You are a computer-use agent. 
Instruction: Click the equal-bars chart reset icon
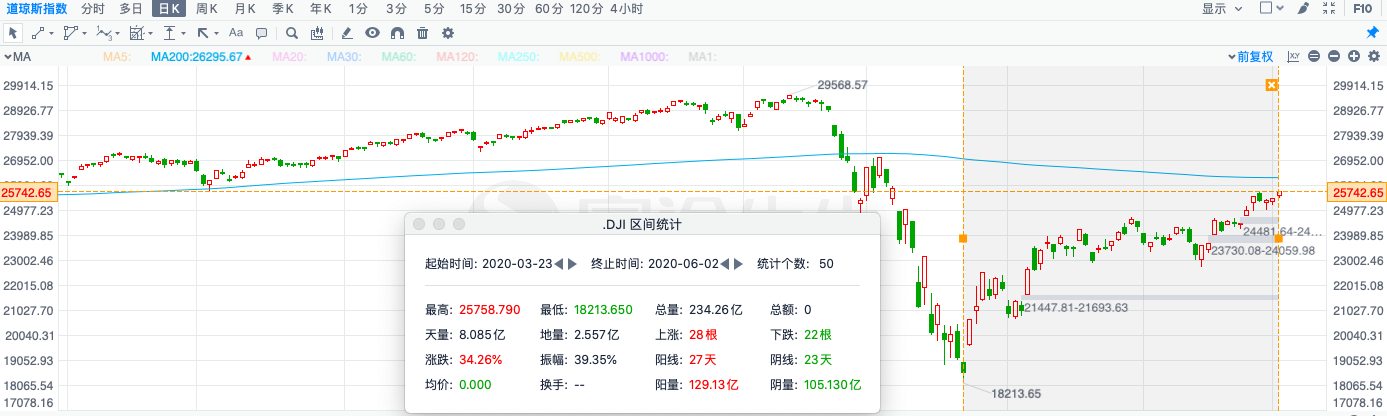[x=1314, y=56]
